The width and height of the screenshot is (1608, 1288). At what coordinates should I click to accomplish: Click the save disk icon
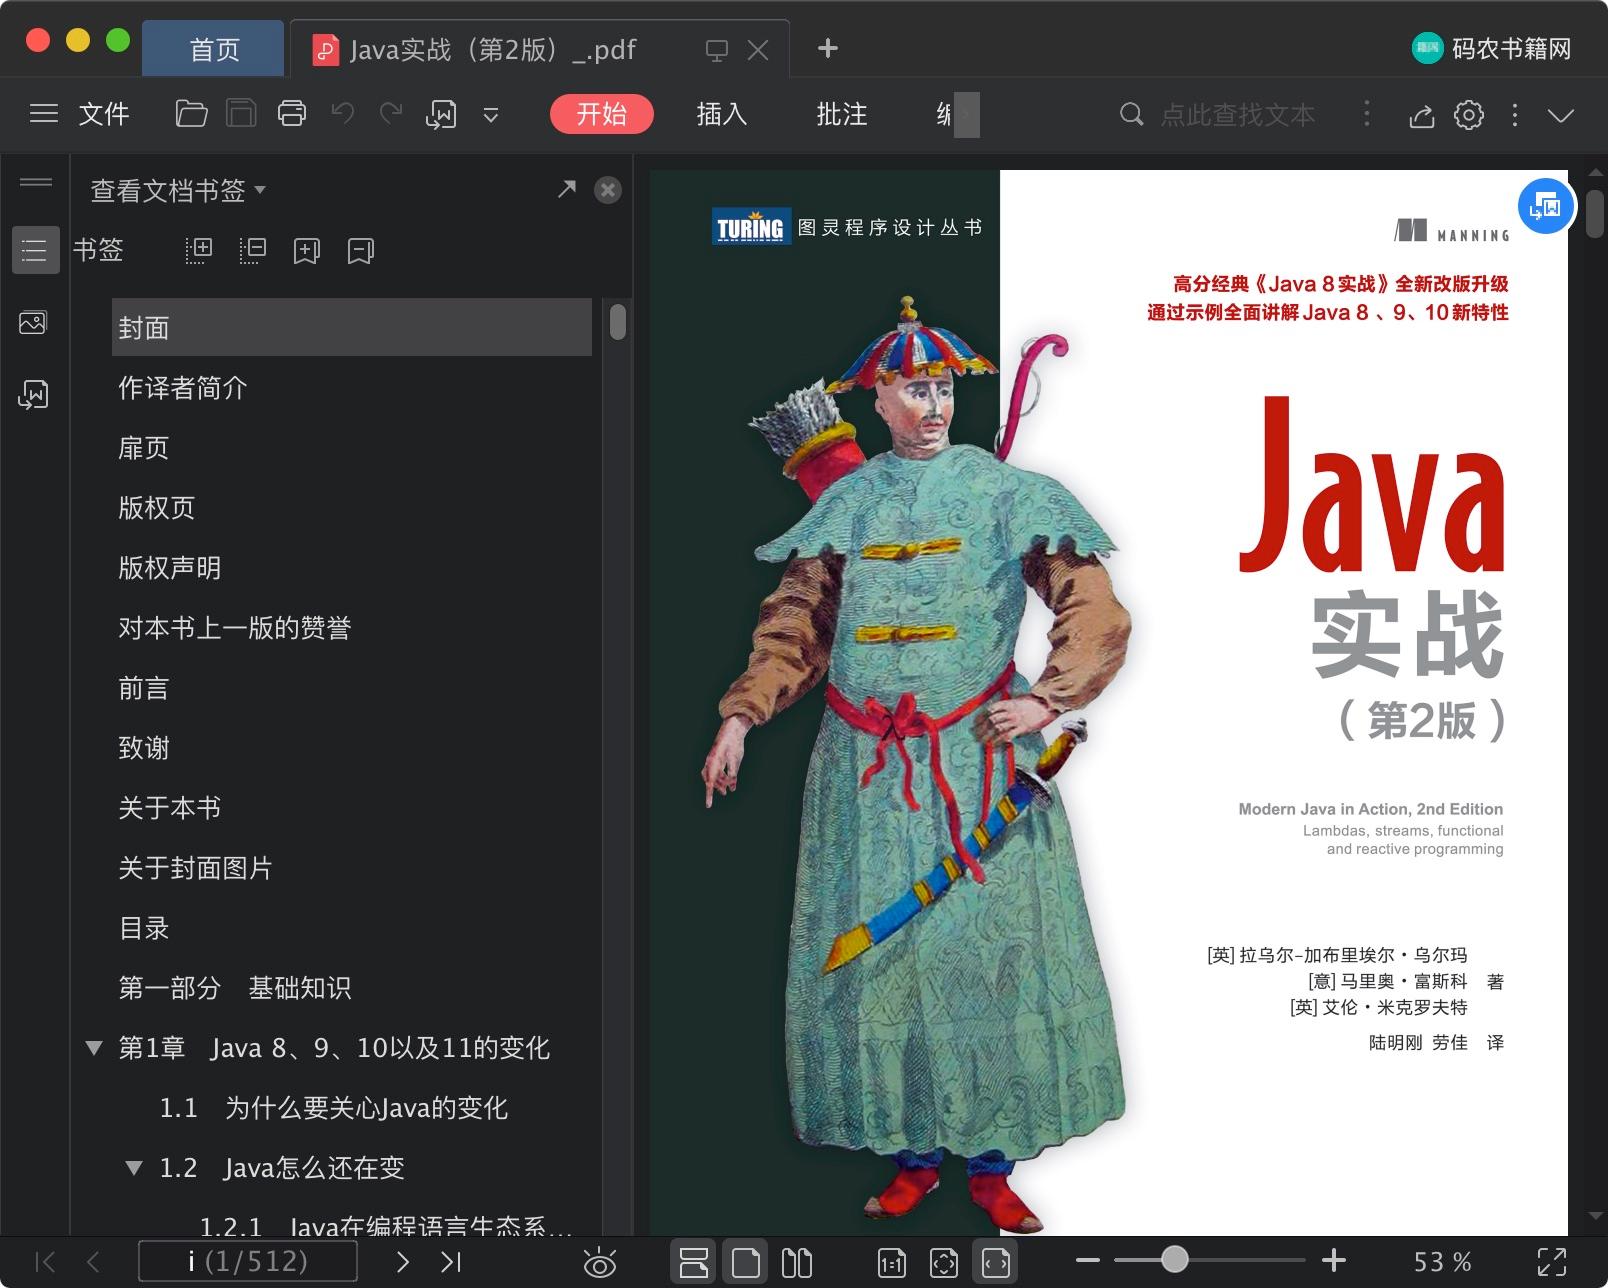[x=241, y=114]
